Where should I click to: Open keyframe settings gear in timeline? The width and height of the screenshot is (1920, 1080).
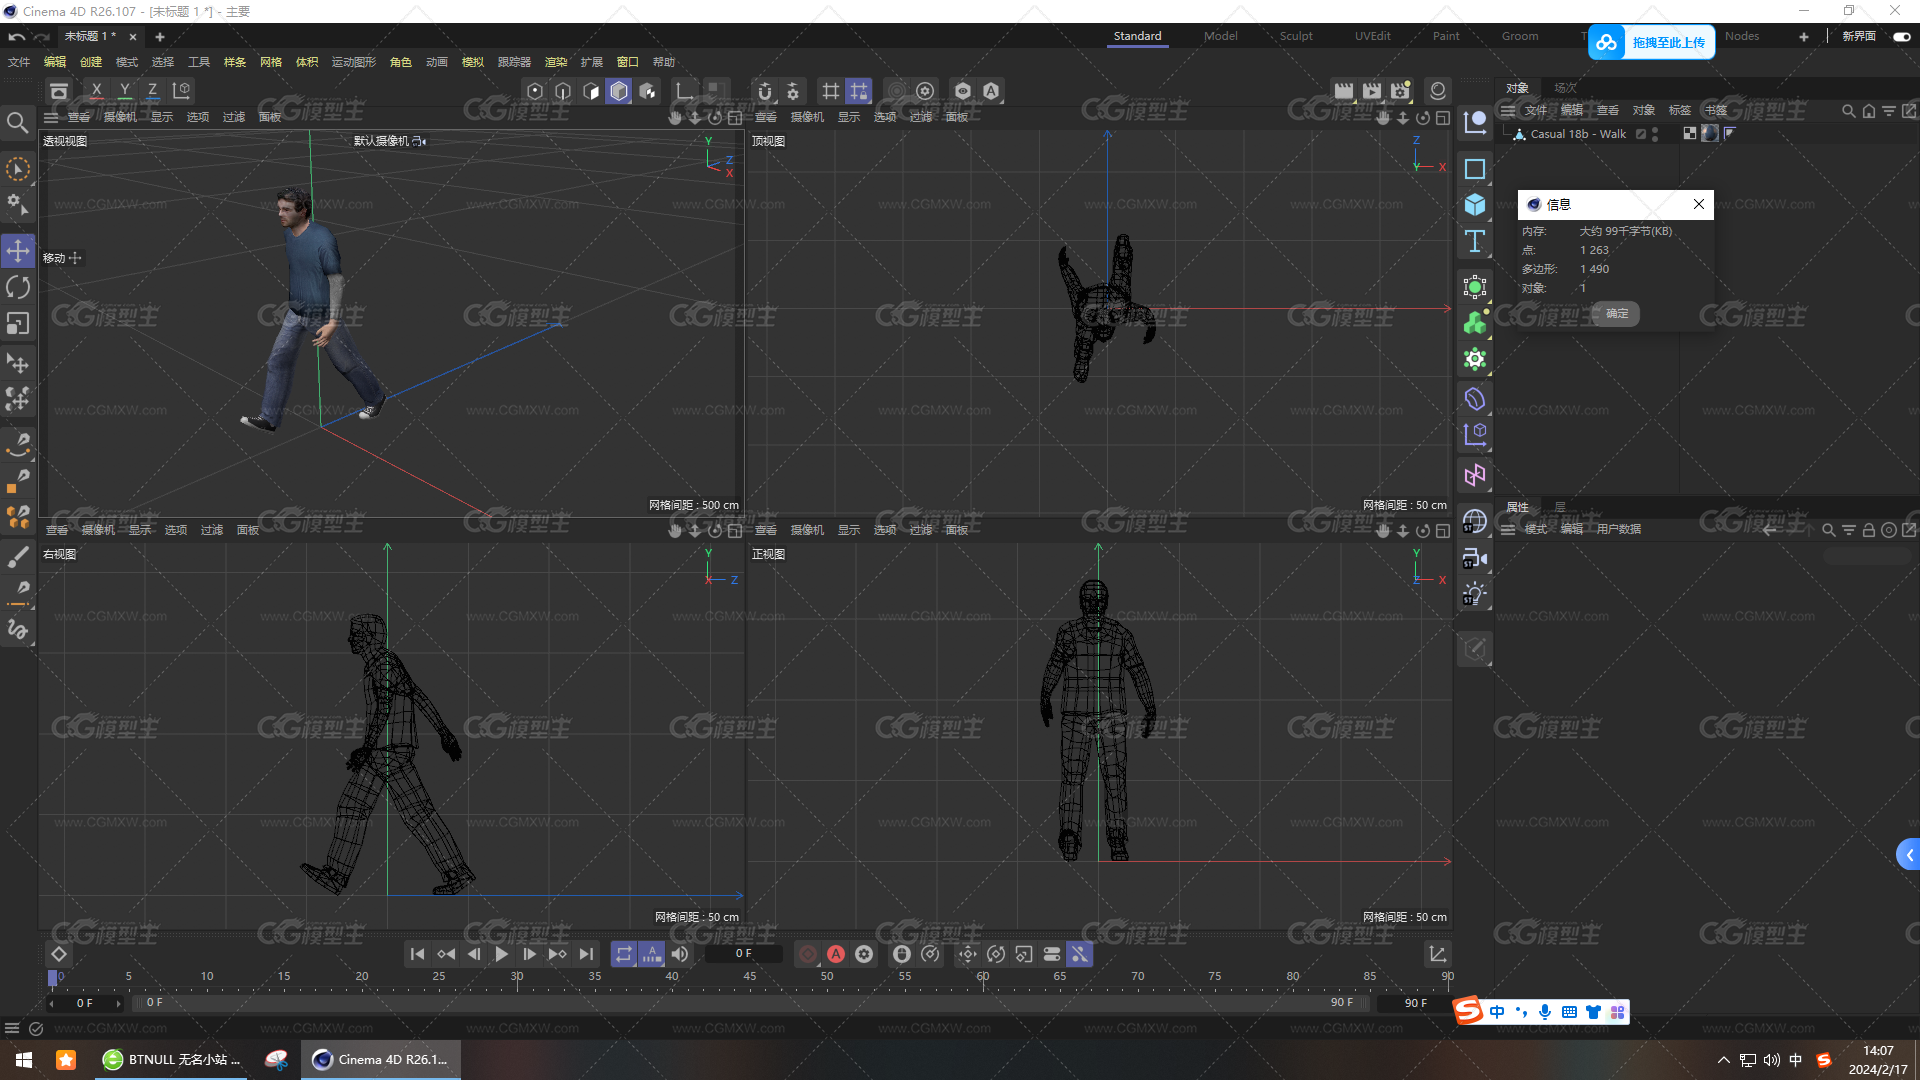point(864,954)
